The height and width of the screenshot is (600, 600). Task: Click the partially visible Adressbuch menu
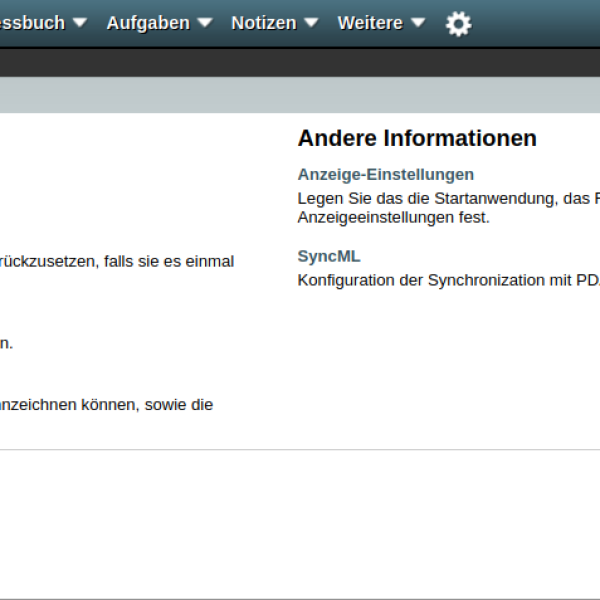(x=32, y=23)
